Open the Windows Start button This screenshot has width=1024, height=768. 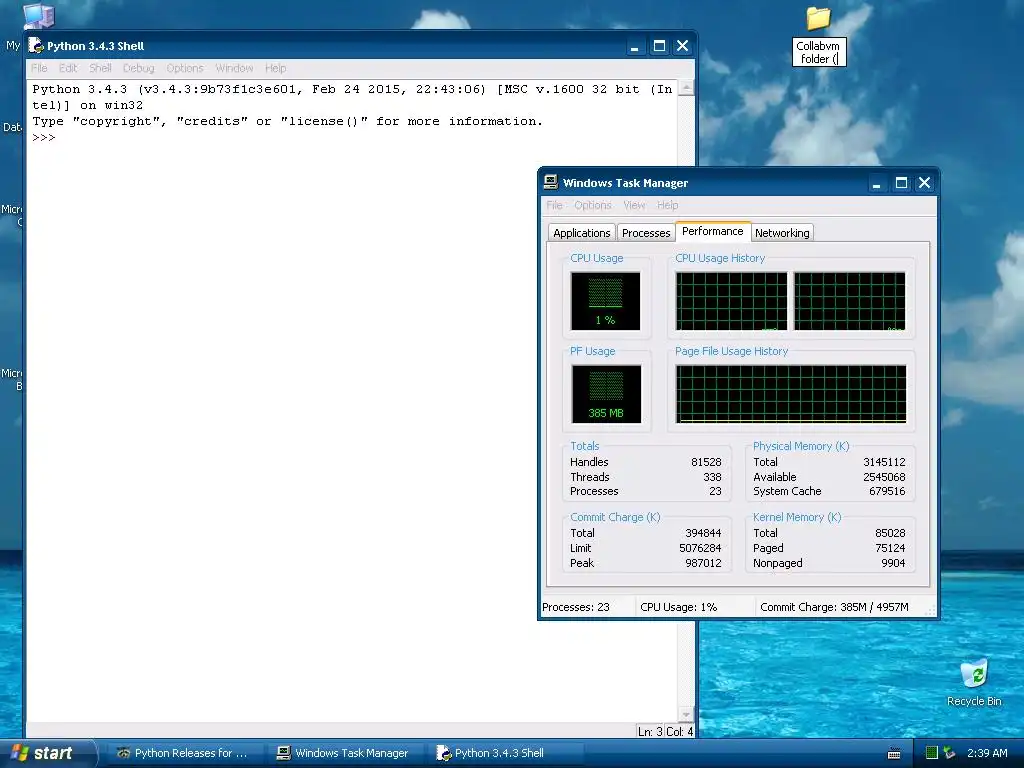coord(47,753)
